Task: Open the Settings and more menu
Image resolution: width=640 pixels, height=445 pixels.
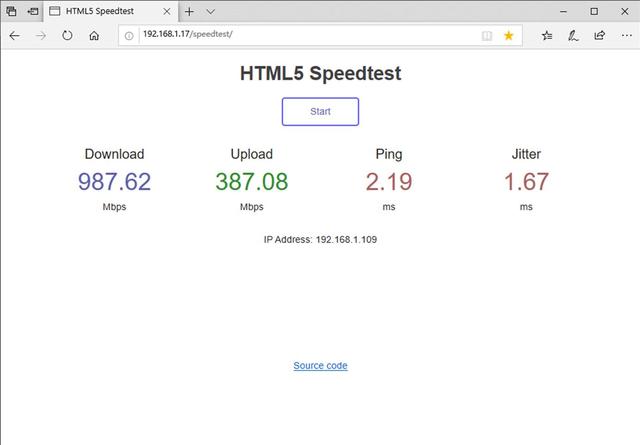Action: click(625, 35)
